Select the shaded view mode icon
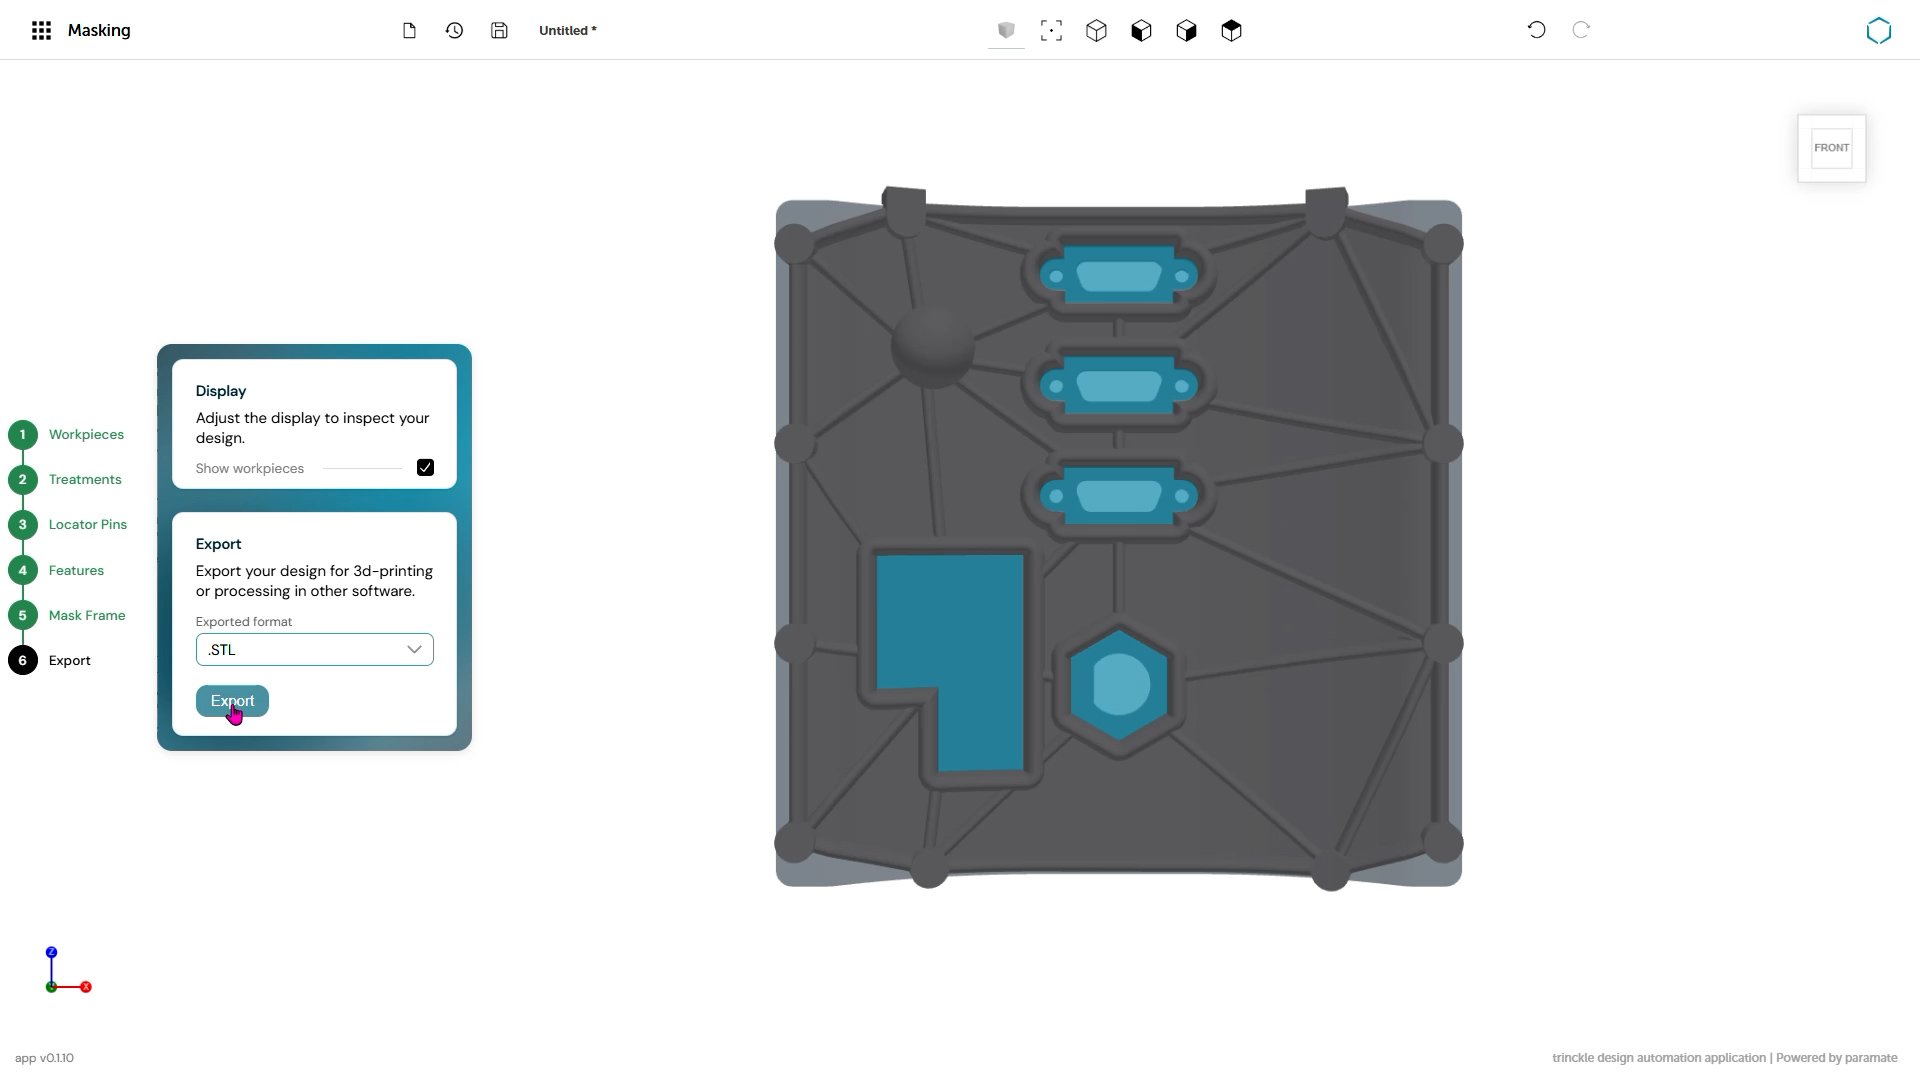1920x1080 pixels. point(1006,31)
